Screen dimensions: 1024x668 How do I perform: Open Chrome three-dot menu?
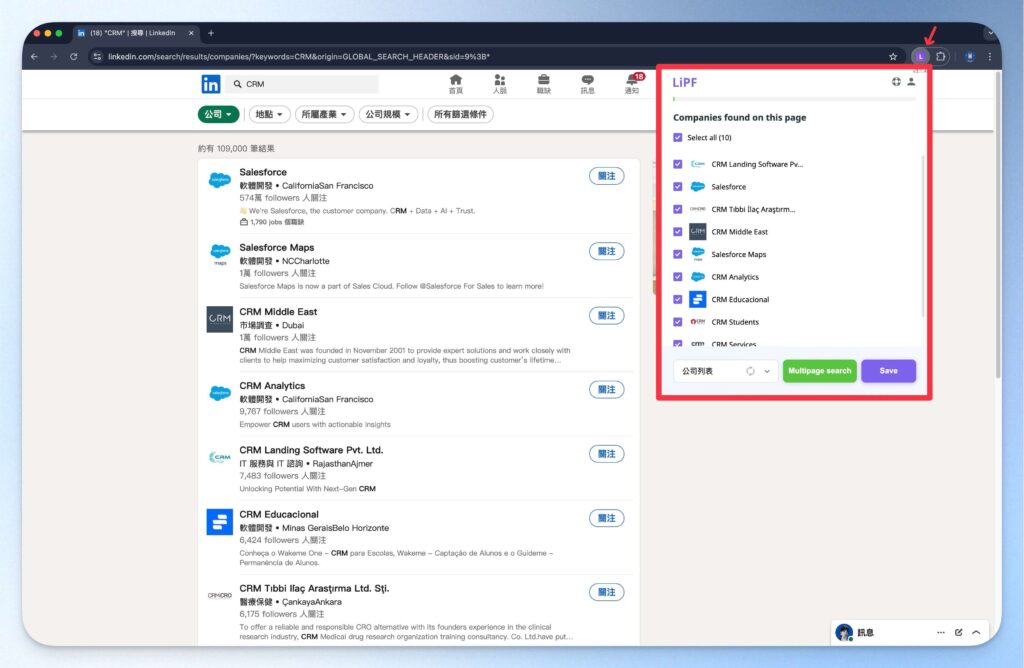pyautogui.click(x=990, y=57)
